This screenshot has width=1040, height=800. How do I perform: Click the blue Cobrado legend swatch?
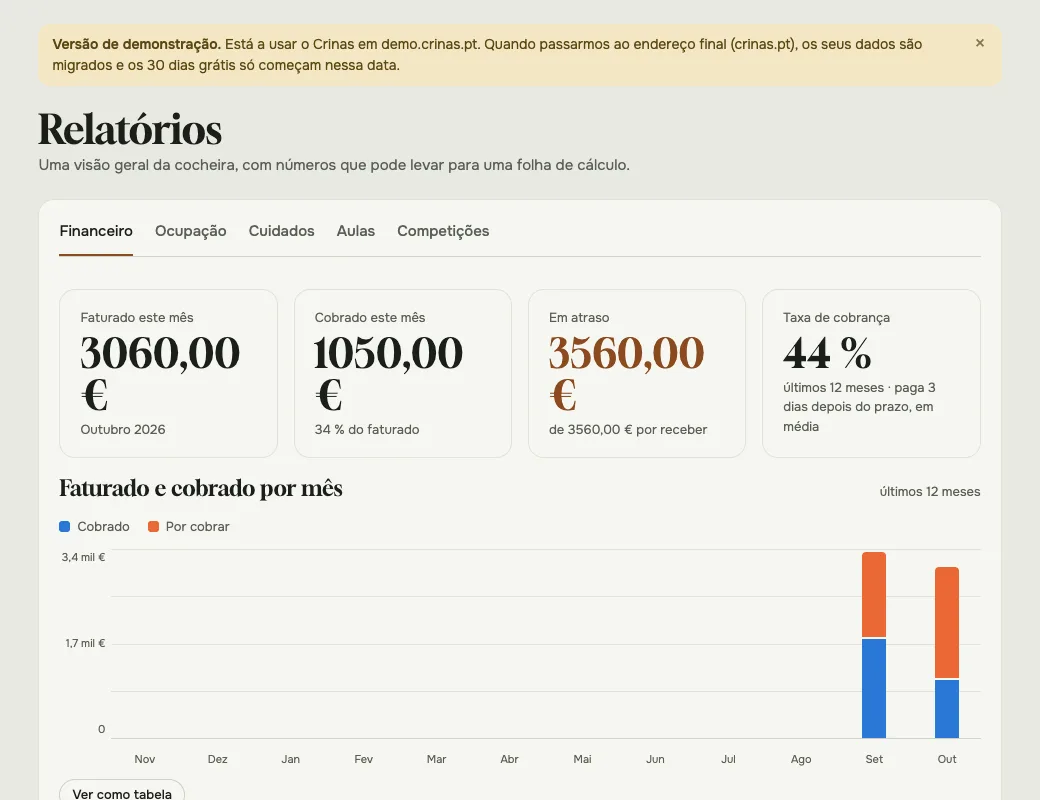click(x=64, y=527)
